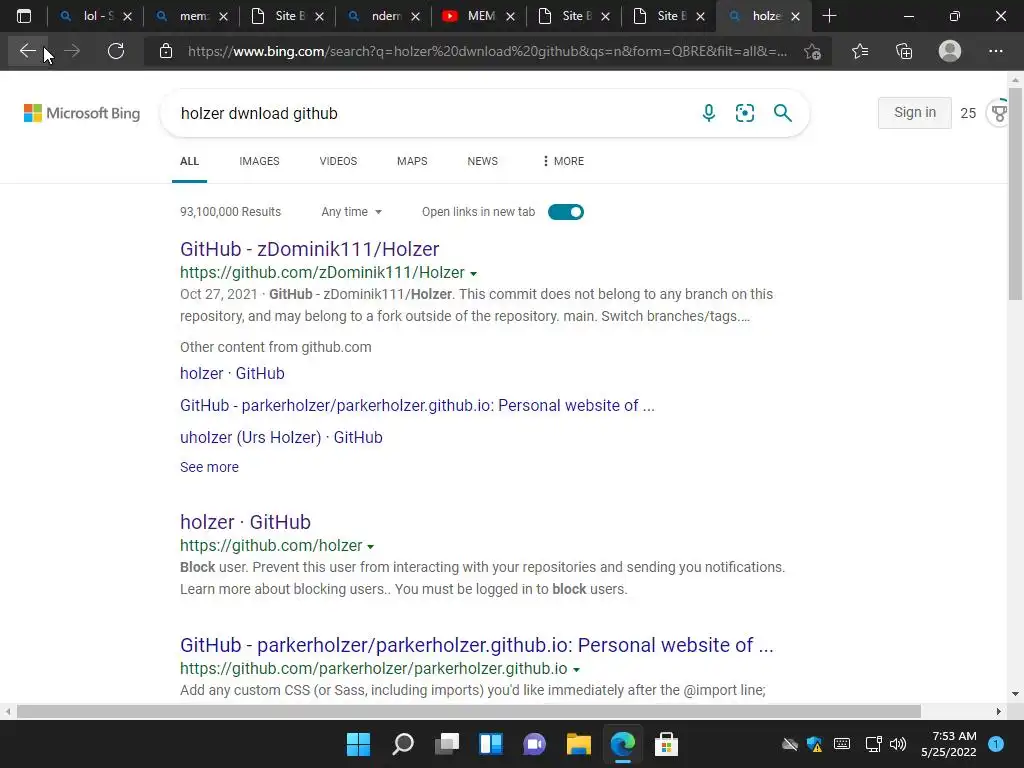Expand arrow beside github.com/zDominik111/Holzer URL

pos(473,274)
